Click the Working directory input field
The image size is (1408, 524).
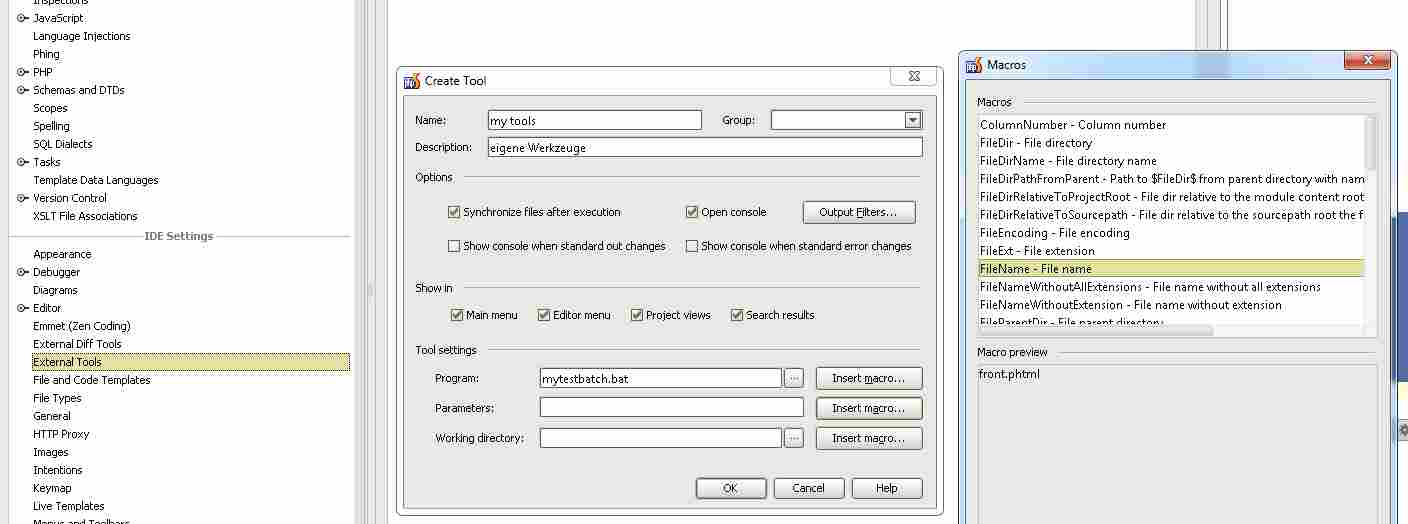click(x=661, y=438)
